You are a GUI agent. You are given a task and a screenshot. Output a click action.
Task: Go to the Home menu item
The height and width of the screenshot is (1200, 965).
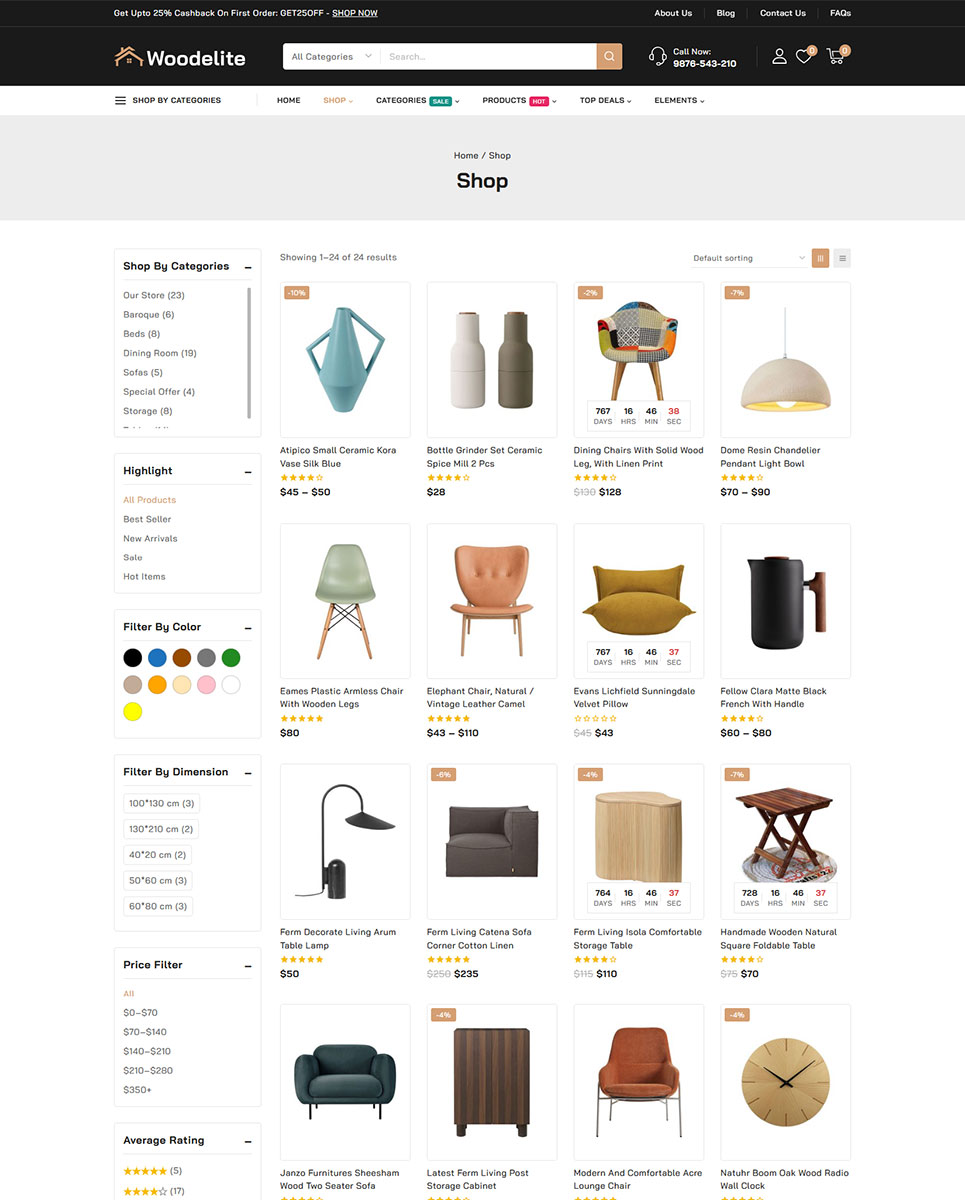[289, 100]
